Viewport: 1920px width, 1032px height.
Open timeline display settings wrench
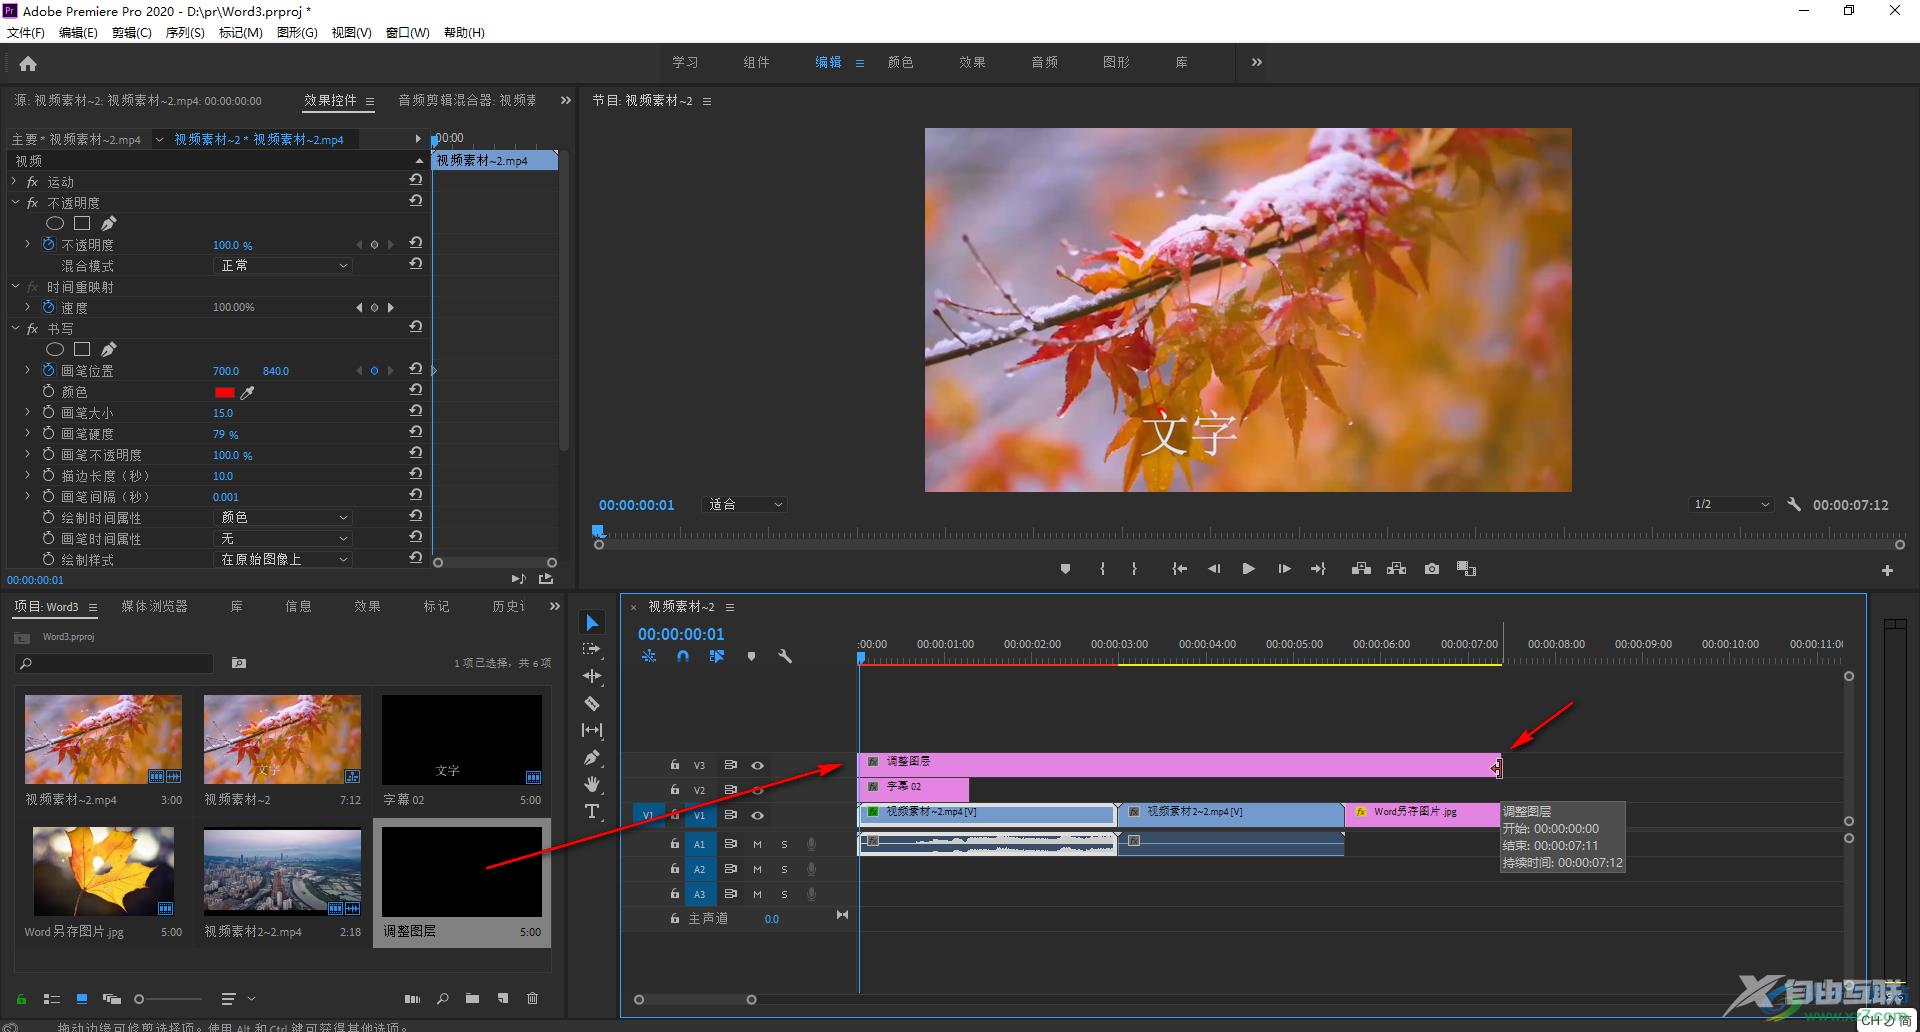785,657
